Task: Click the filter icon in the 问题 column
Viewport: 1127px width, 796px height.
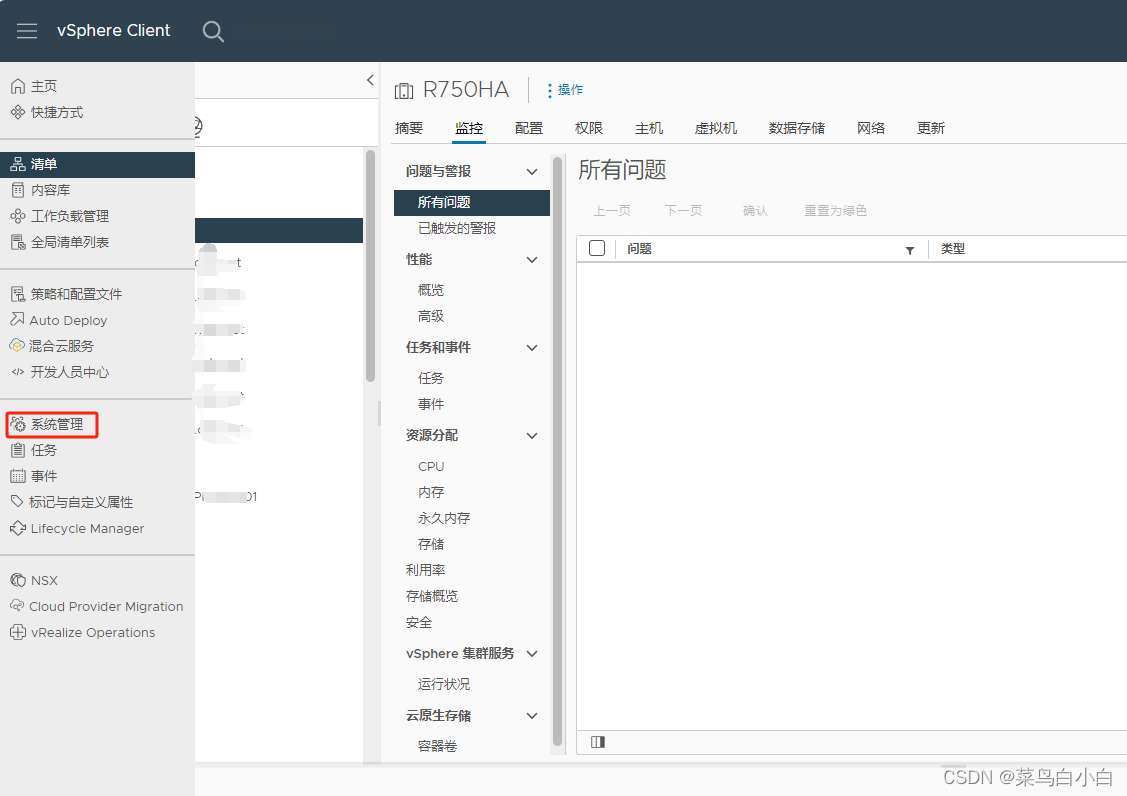Action: point(909,250)
